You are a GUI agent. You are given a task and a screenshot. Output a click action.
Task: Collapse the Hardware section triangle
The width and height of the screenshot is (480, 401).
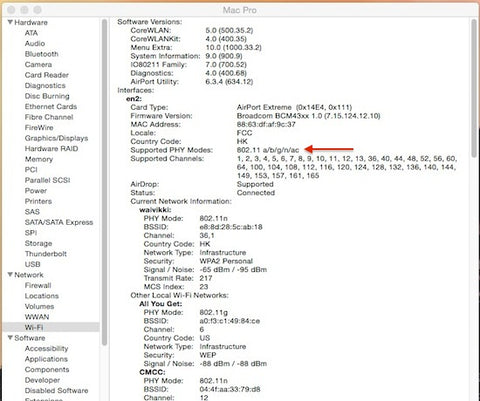pyautogui.click(x=10, y=22)
